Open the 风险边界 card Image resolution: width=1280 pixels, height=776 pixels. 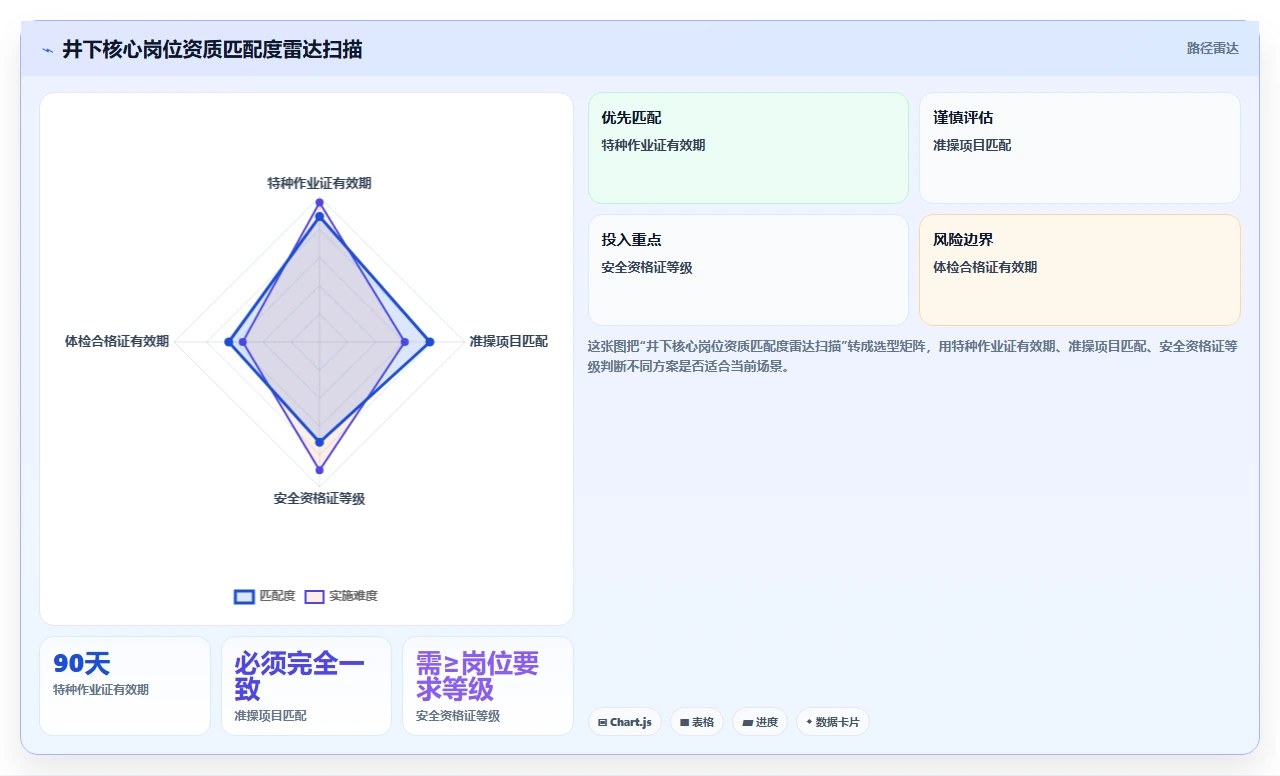click(x=1080, y=270)
